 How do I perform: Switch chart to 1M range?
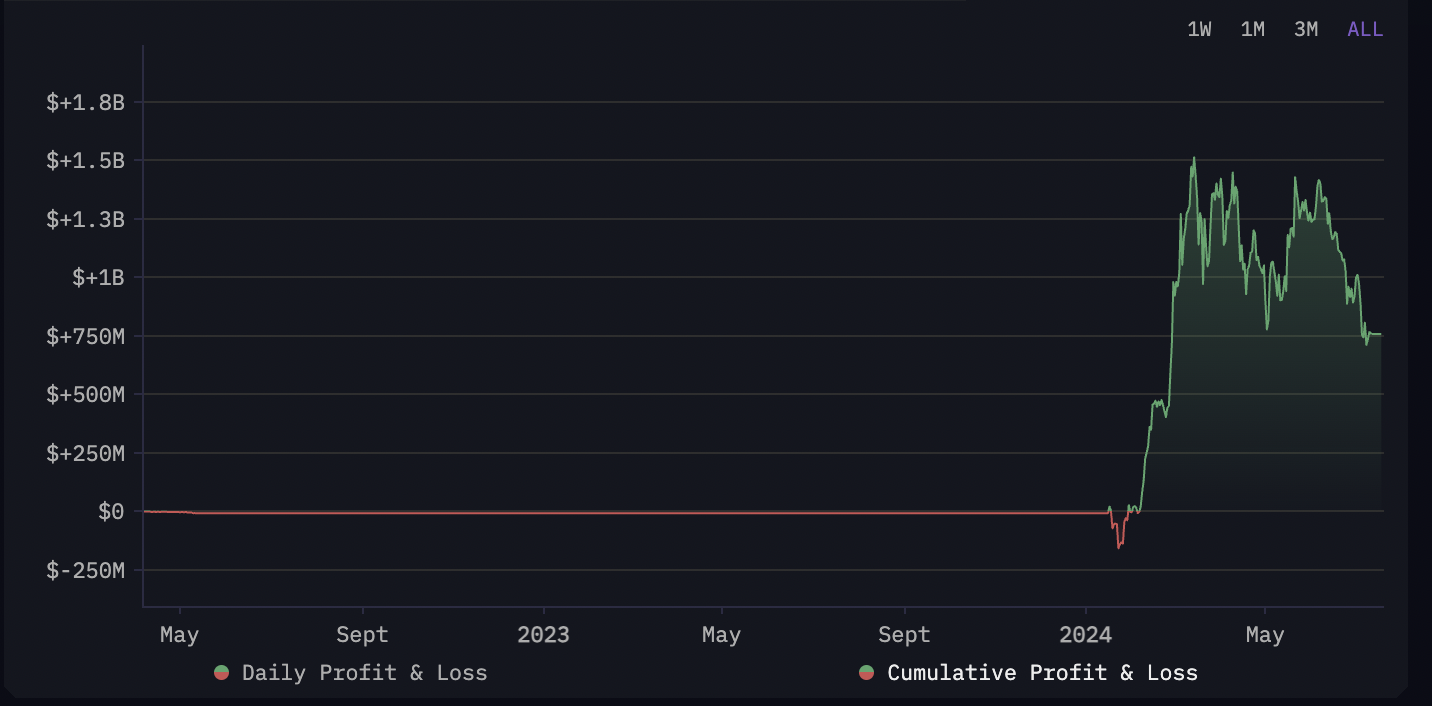point(1252,29)
